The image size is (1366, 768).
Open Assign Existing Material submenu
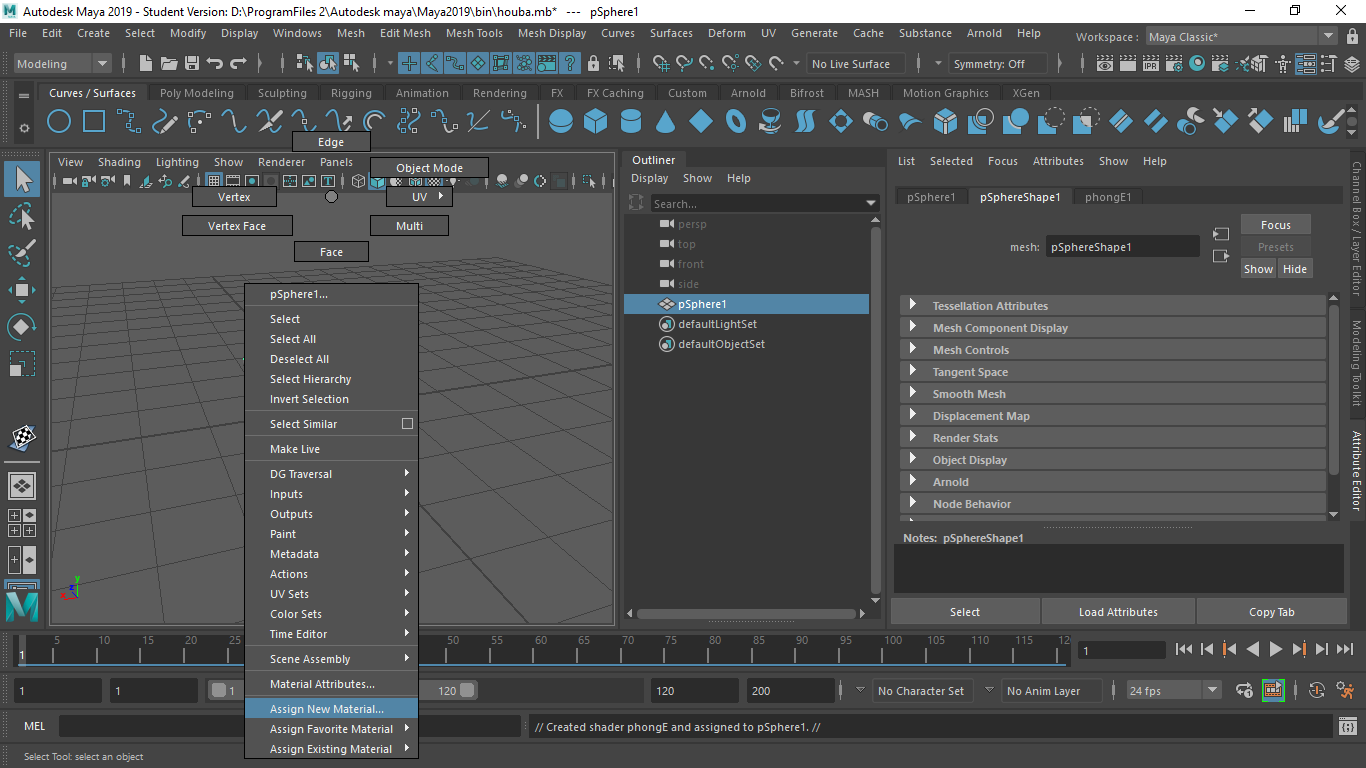click(x=331, y=749)
